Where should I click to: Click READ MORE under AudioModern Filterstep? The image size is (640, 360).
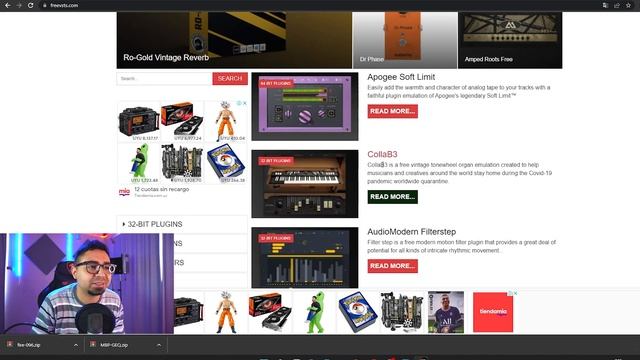[392, 266]
